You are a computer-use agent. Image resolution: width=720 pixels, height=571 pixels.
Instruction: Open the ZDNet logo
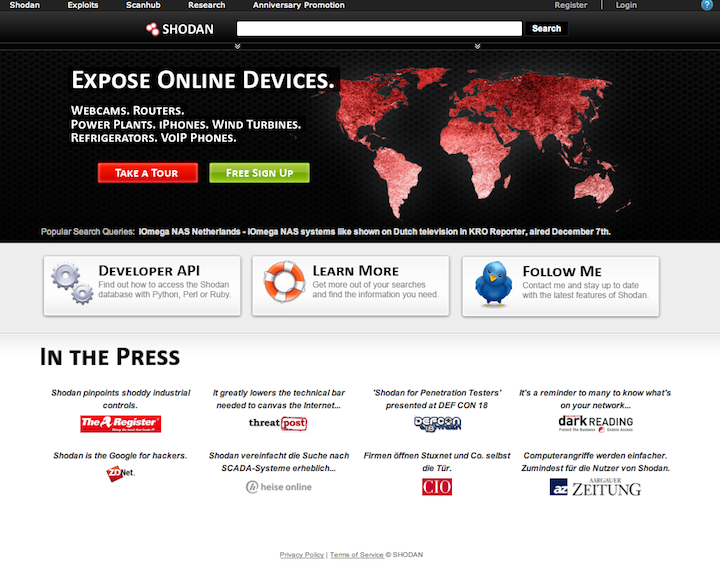(x=120, y=473)
